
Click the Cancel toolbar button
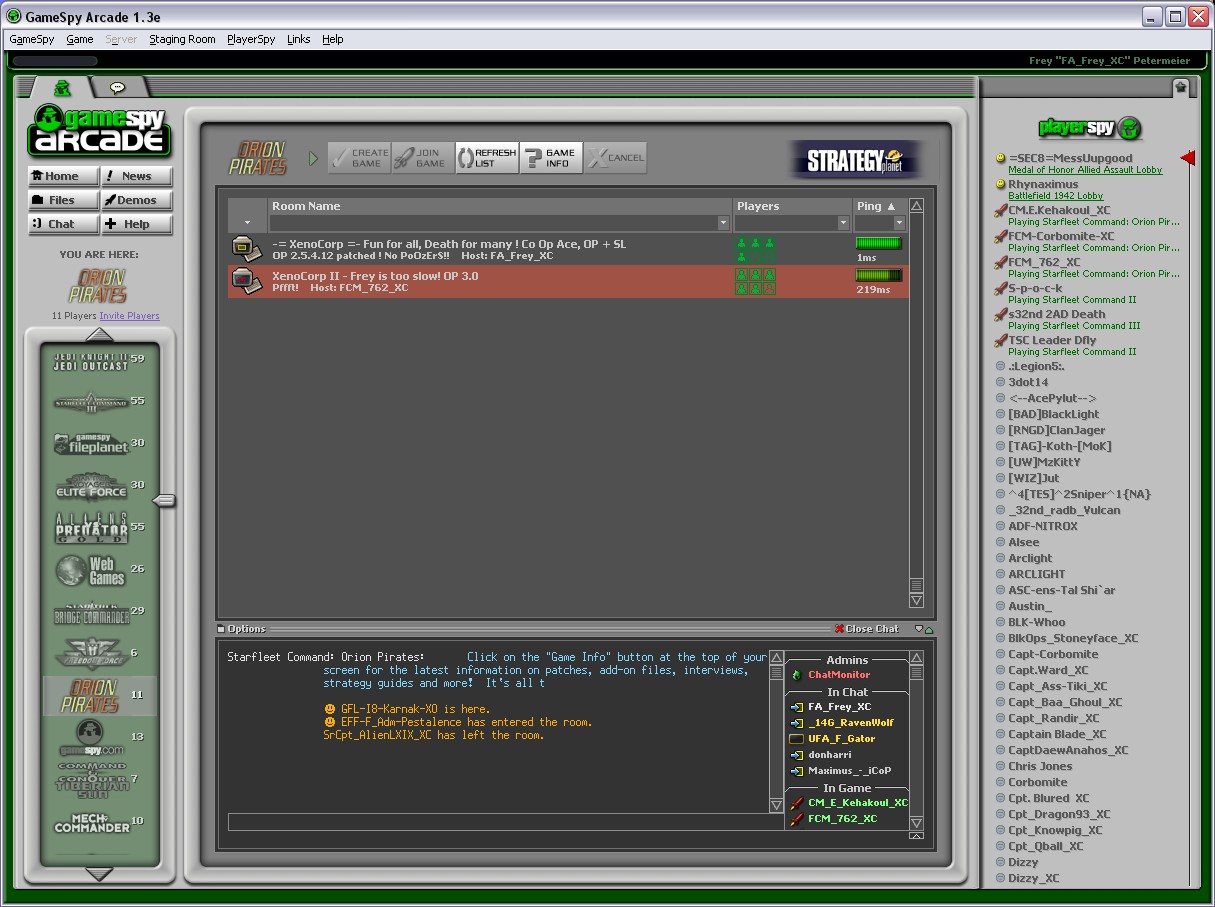615,158
